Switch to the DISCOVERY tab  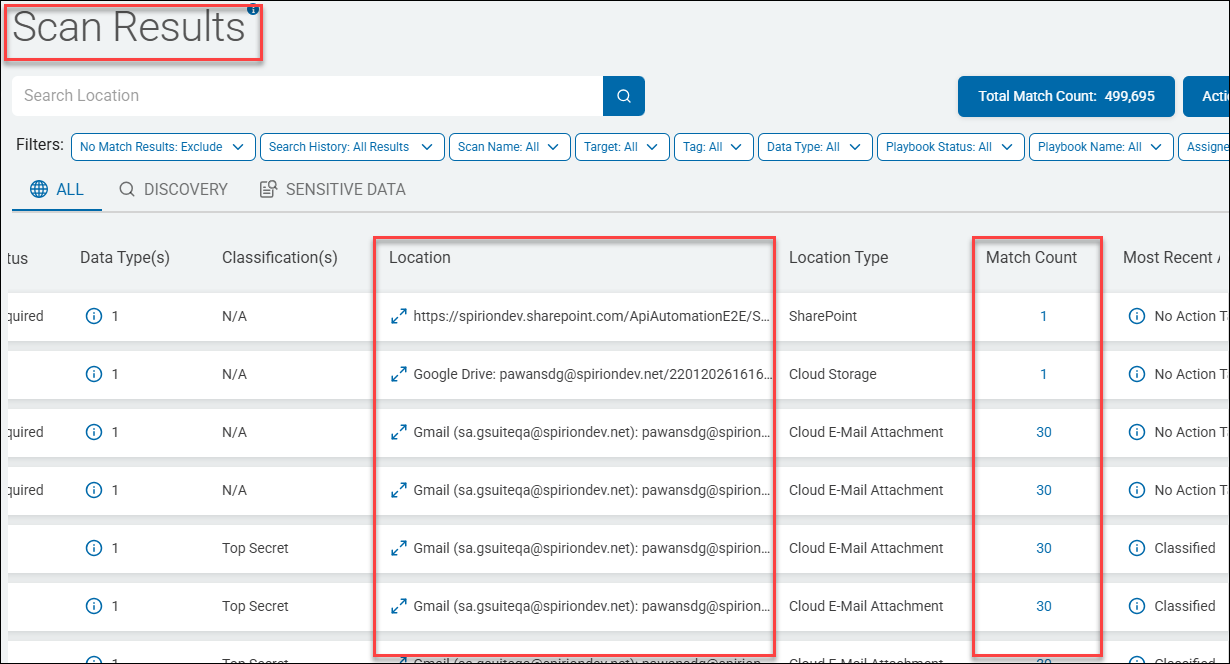point(174,189)
